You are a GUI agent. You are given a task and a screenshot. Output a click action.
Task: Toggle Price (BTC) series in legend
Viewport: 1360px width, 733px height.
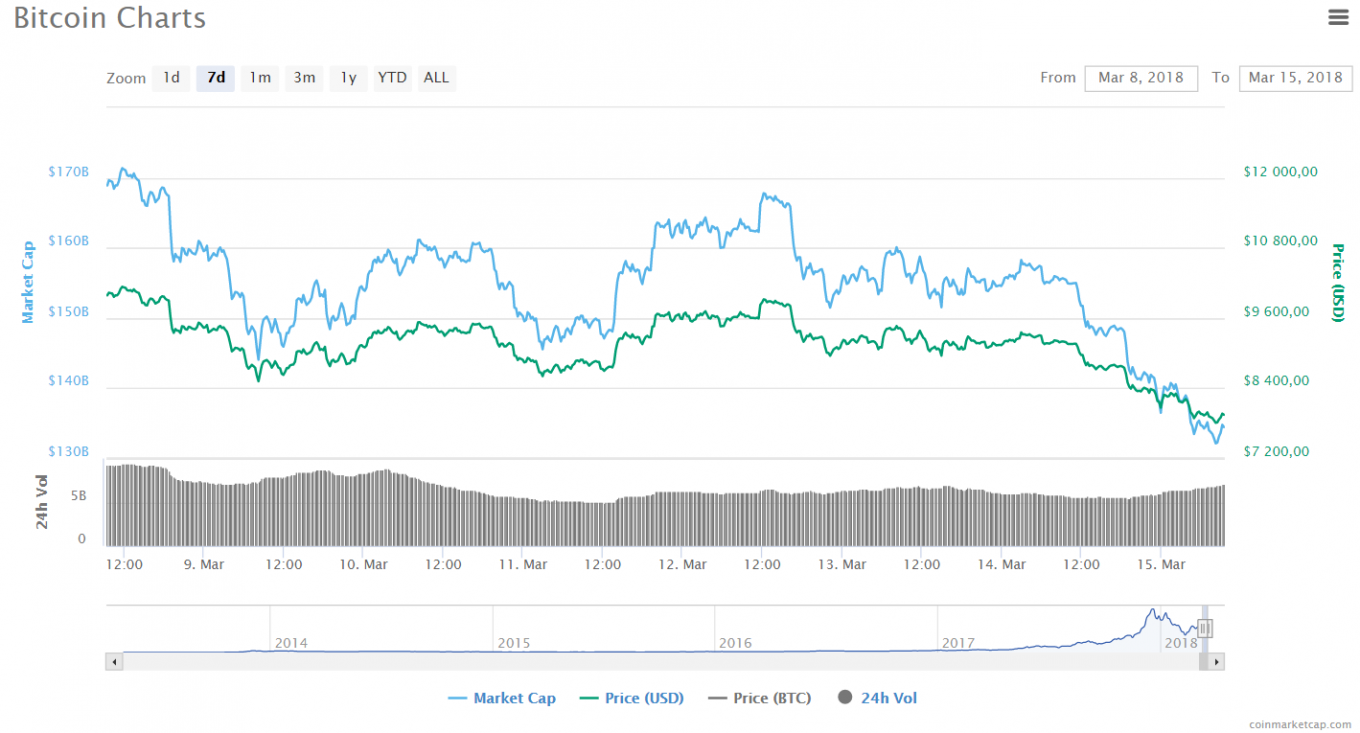tap(759, 698)
